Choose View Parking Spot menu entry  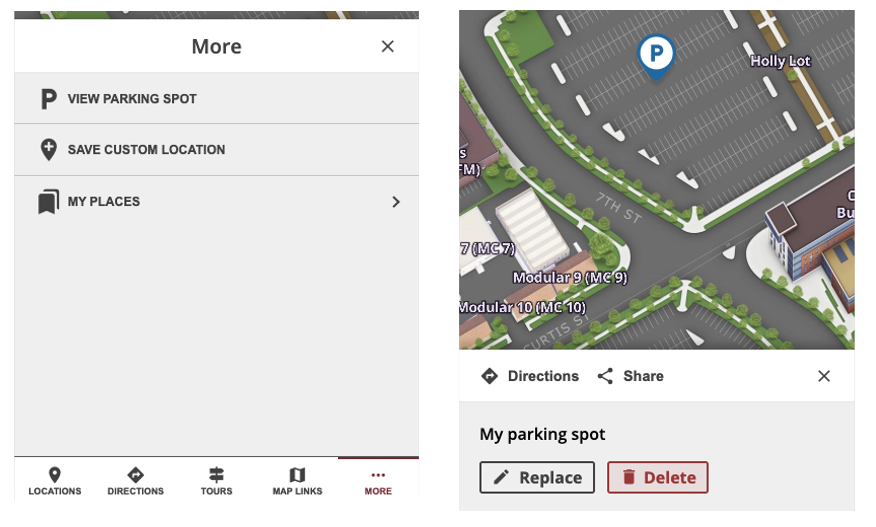tap(132, 99)
